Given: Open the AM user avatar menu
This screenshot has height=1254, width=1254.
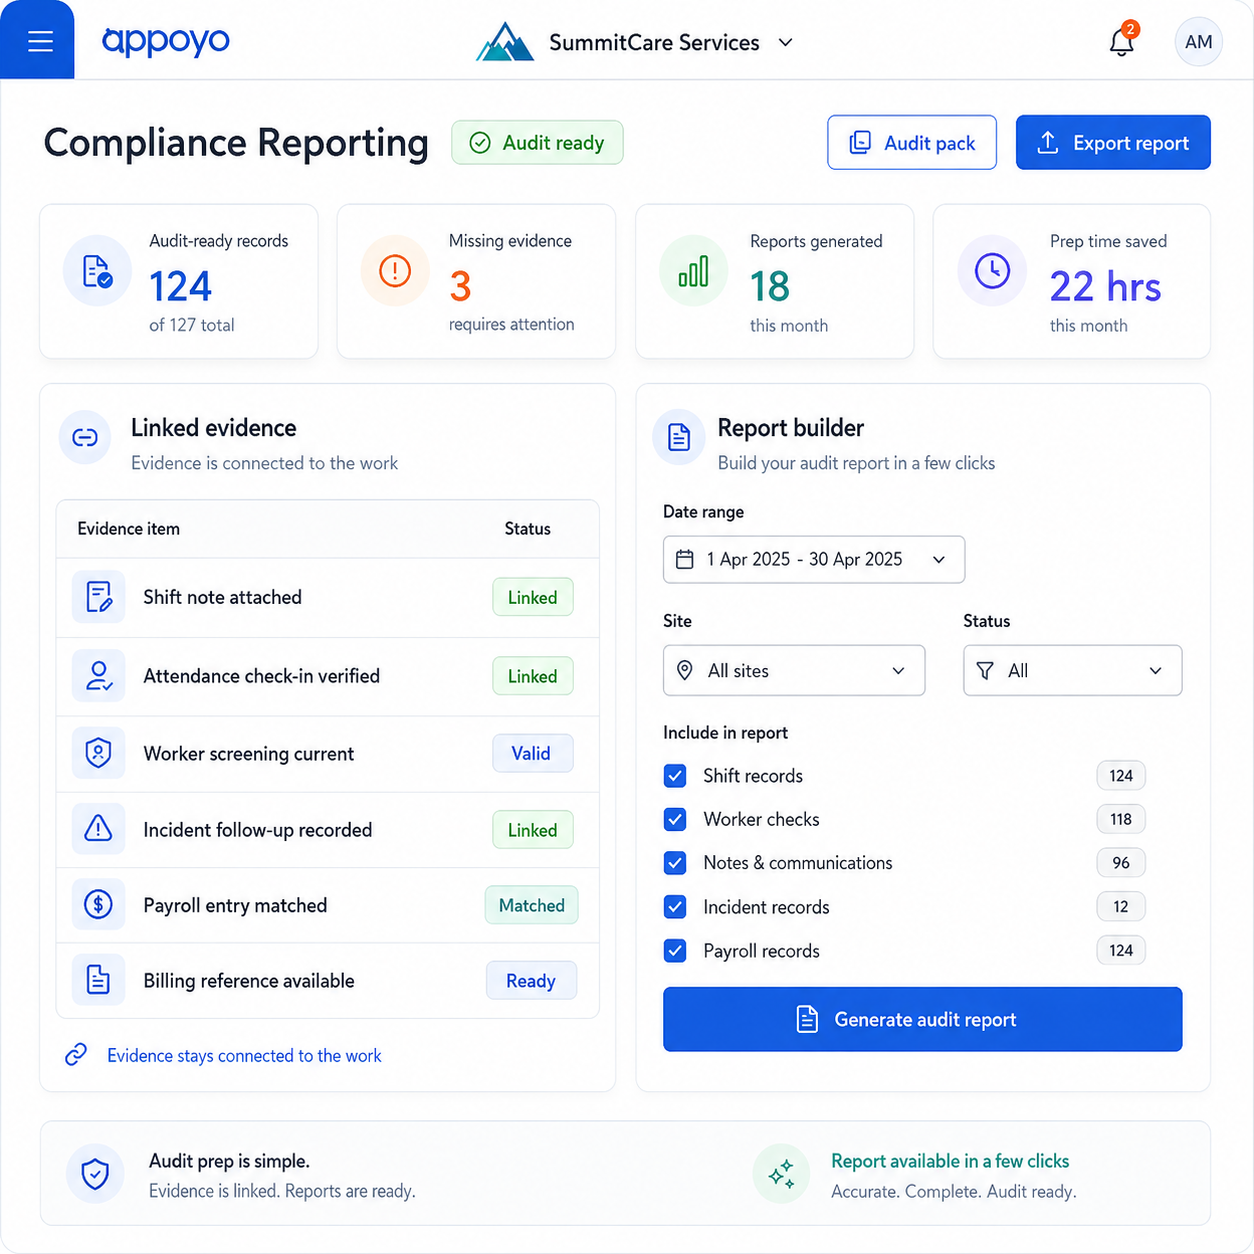Looking at the screenshot, I should tap(1198, 42).
